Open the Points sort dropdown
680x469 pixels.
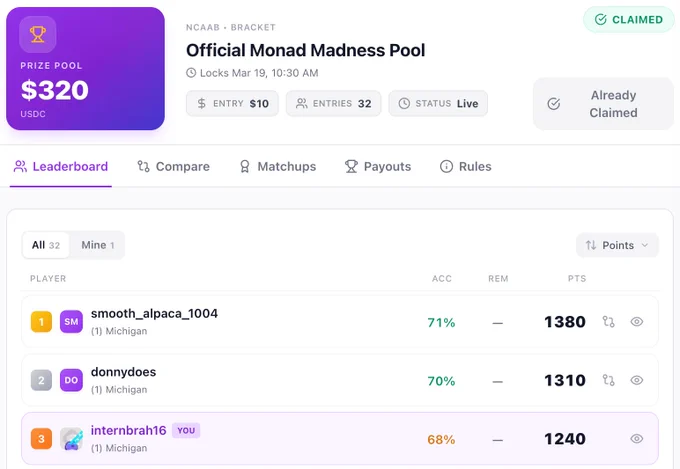click(617, 245)
